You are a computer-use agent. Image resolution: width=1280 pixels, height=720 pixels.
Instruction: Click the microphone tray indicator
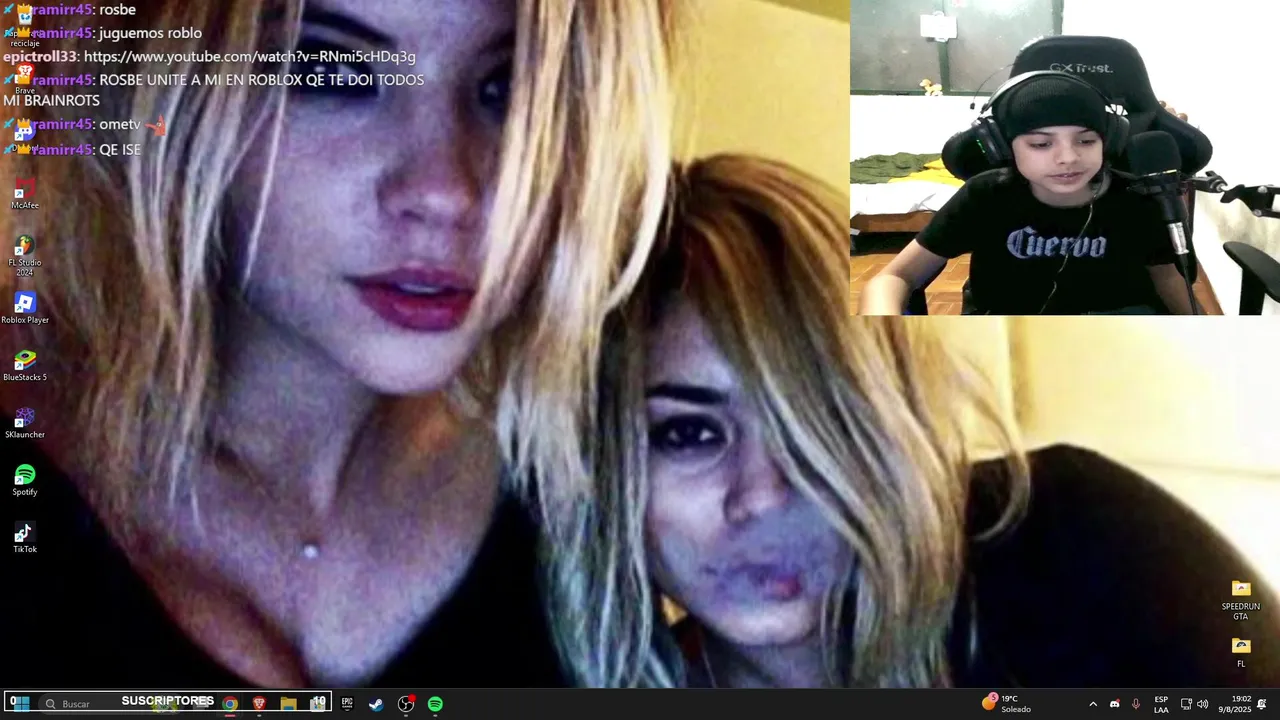tap(1135, 704)
